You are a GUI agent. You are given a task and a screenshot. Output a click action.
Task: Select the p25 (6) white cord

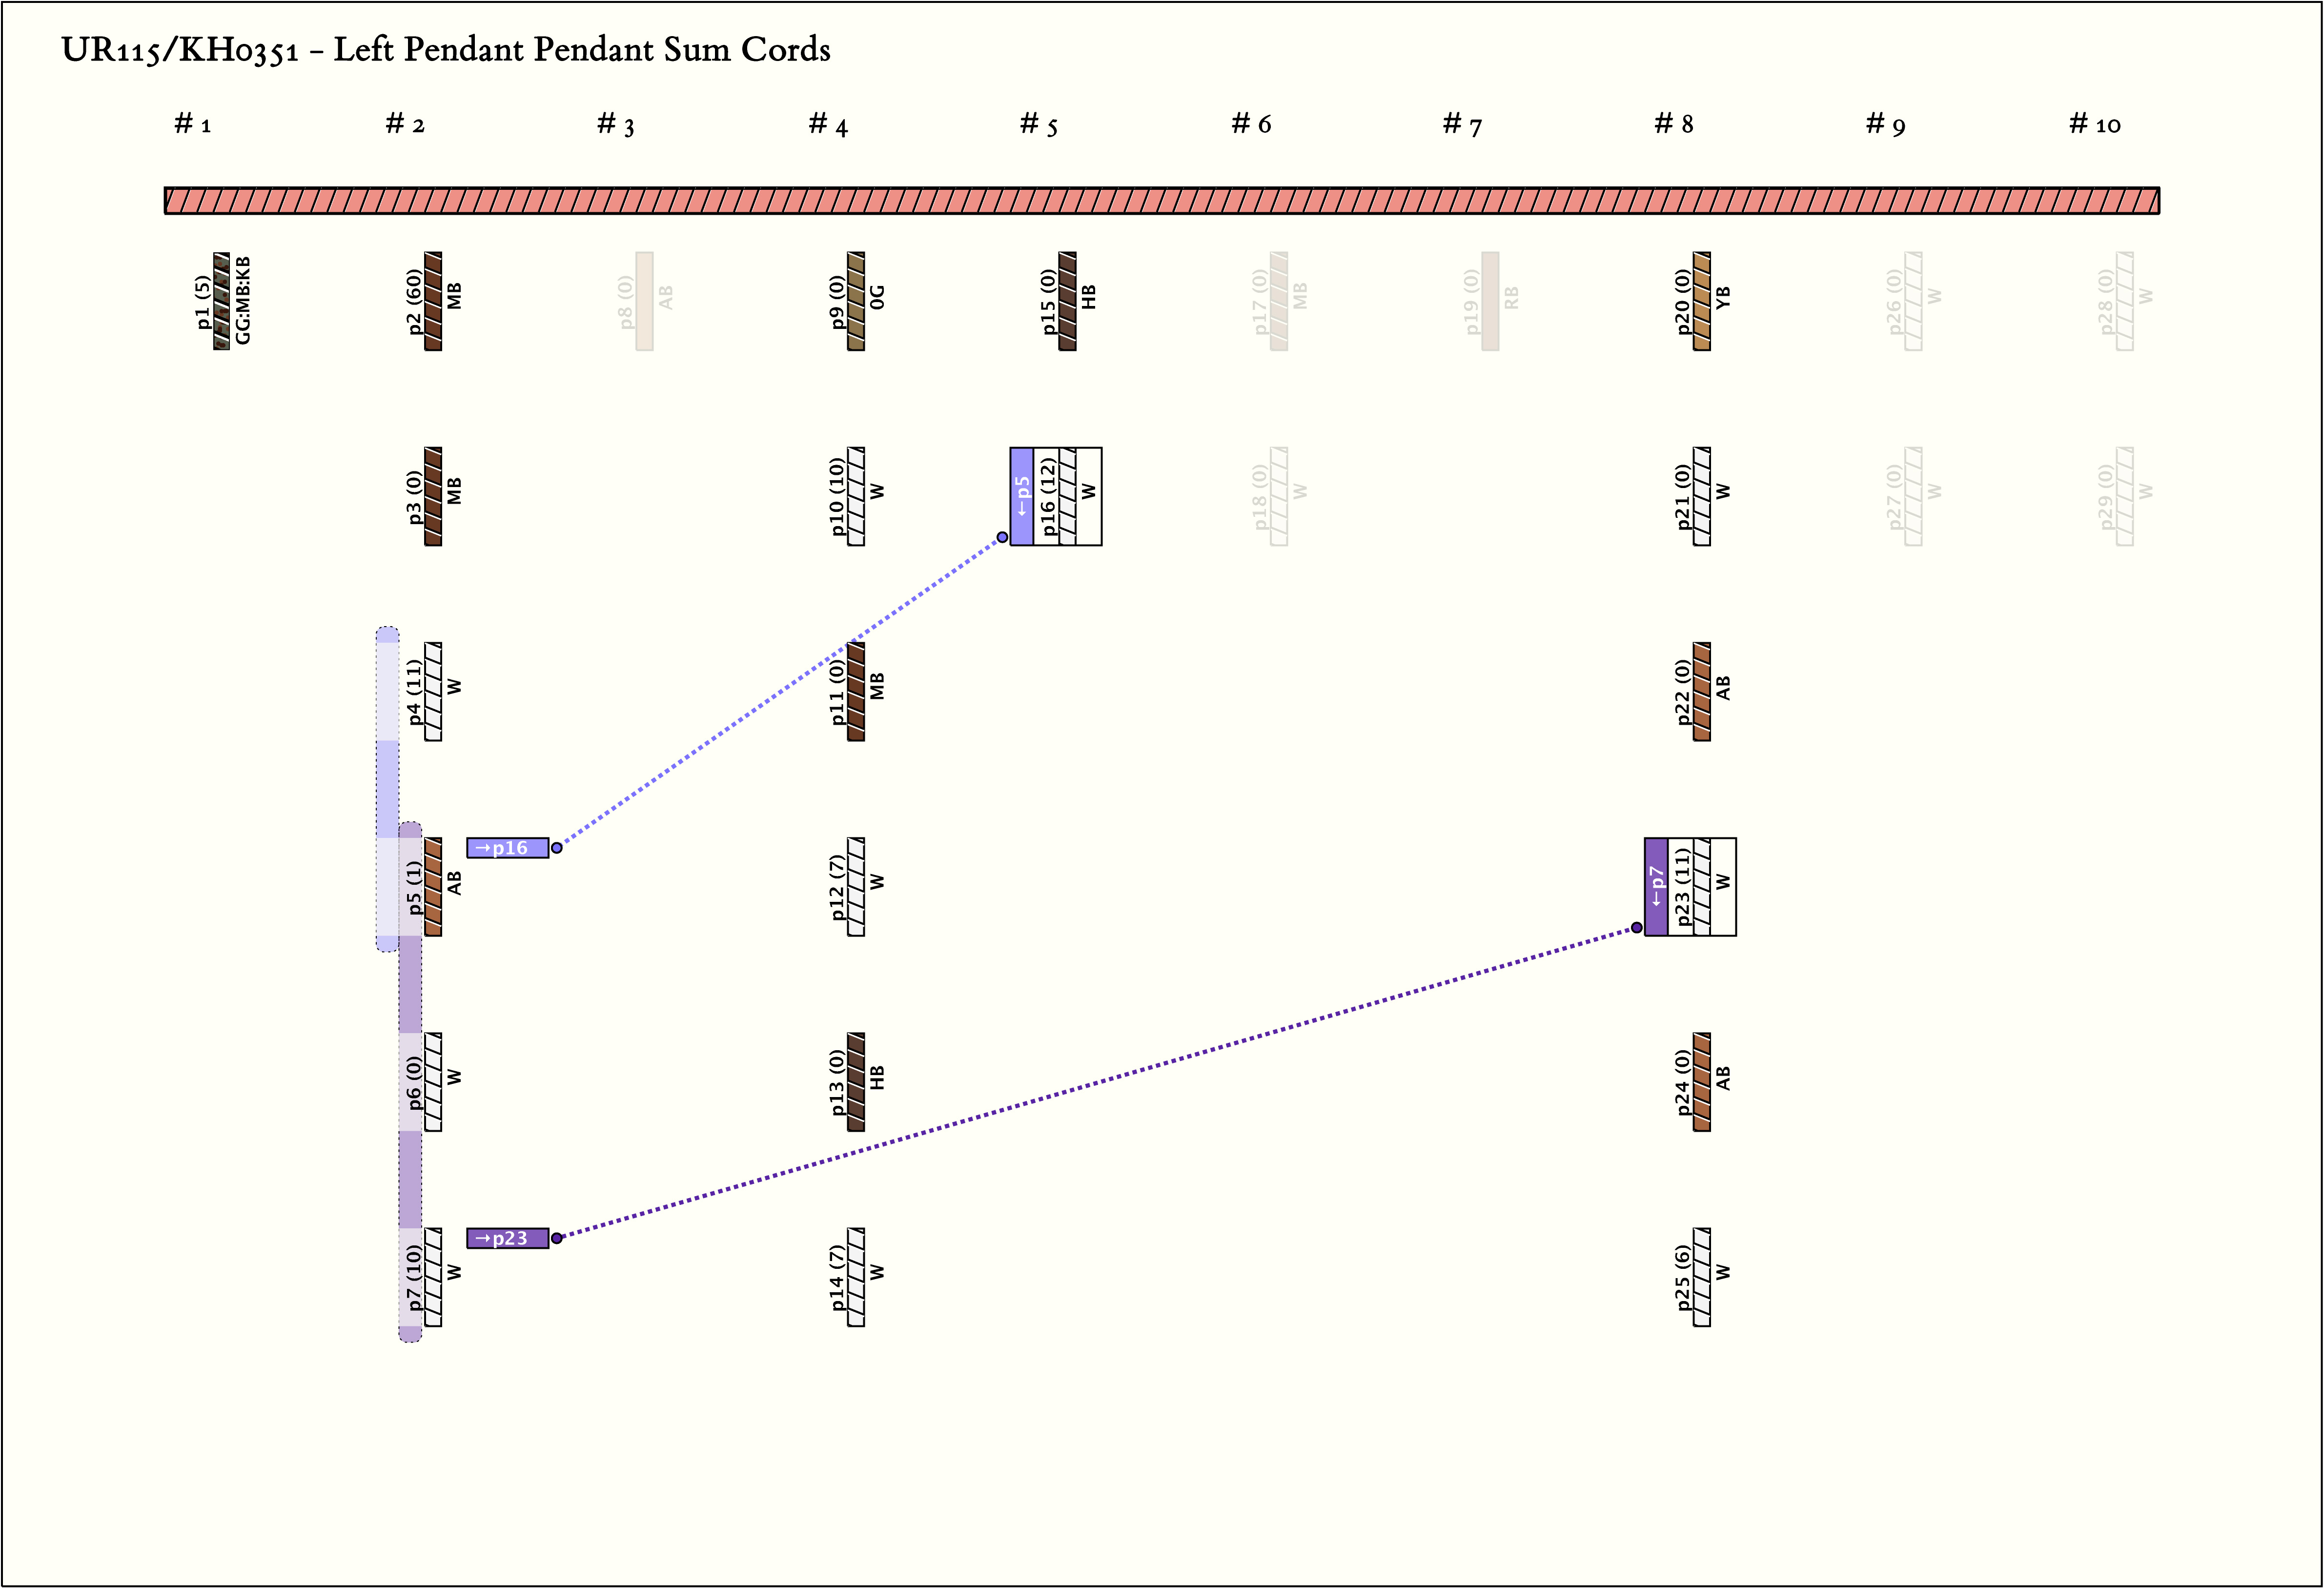coord(1701,1277)
